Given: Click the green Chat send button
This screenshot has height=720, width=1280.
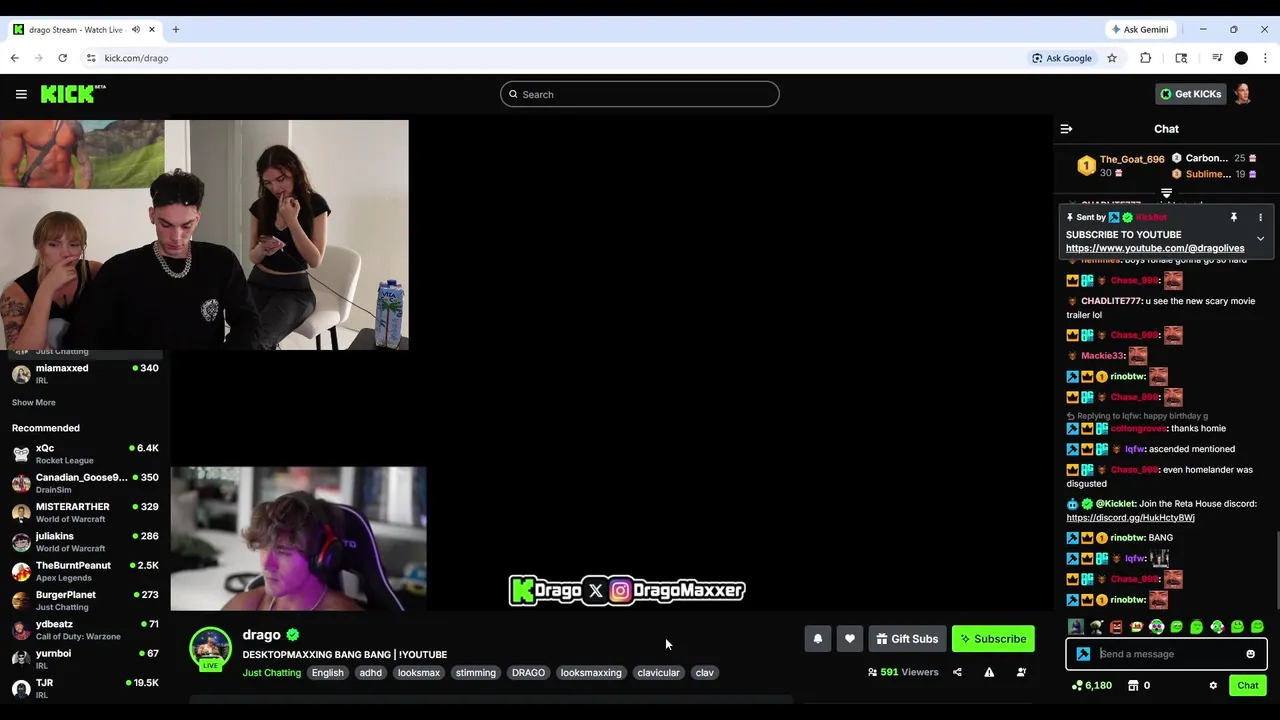Looking at the screenshot, I should (1248, 686).
